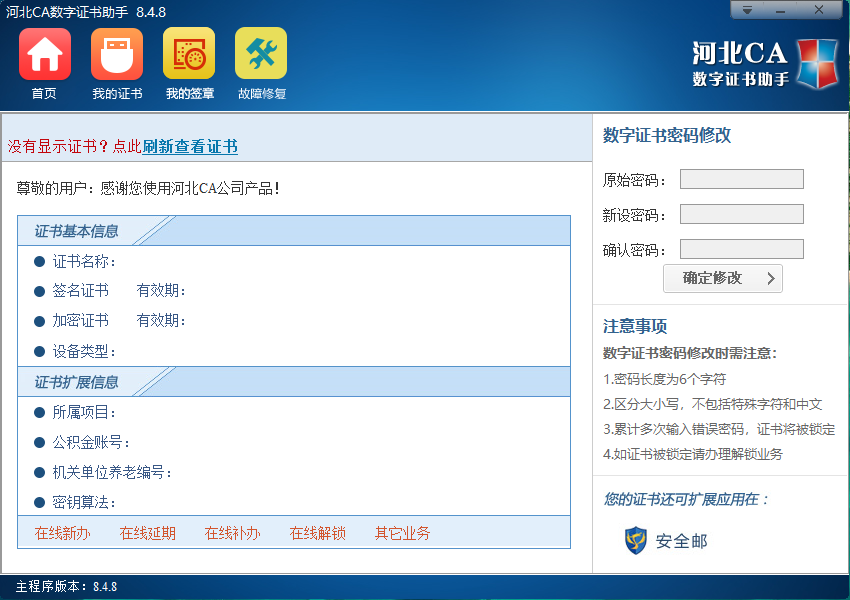Open the 我的证书 certificate icon
This screenshot has height=600, width=850.
117,54
